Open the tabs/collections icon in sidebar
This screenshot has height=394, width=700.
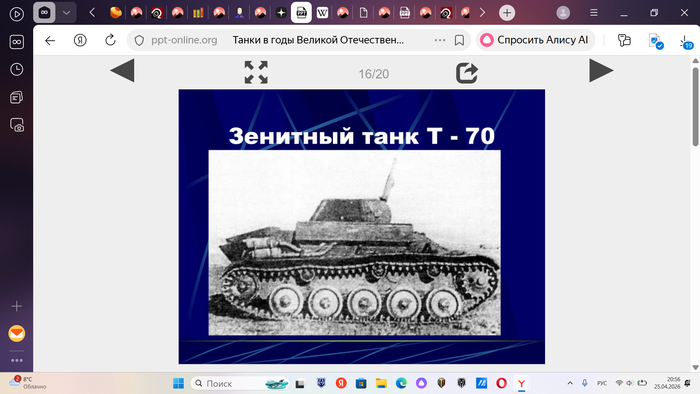point(17,97)
